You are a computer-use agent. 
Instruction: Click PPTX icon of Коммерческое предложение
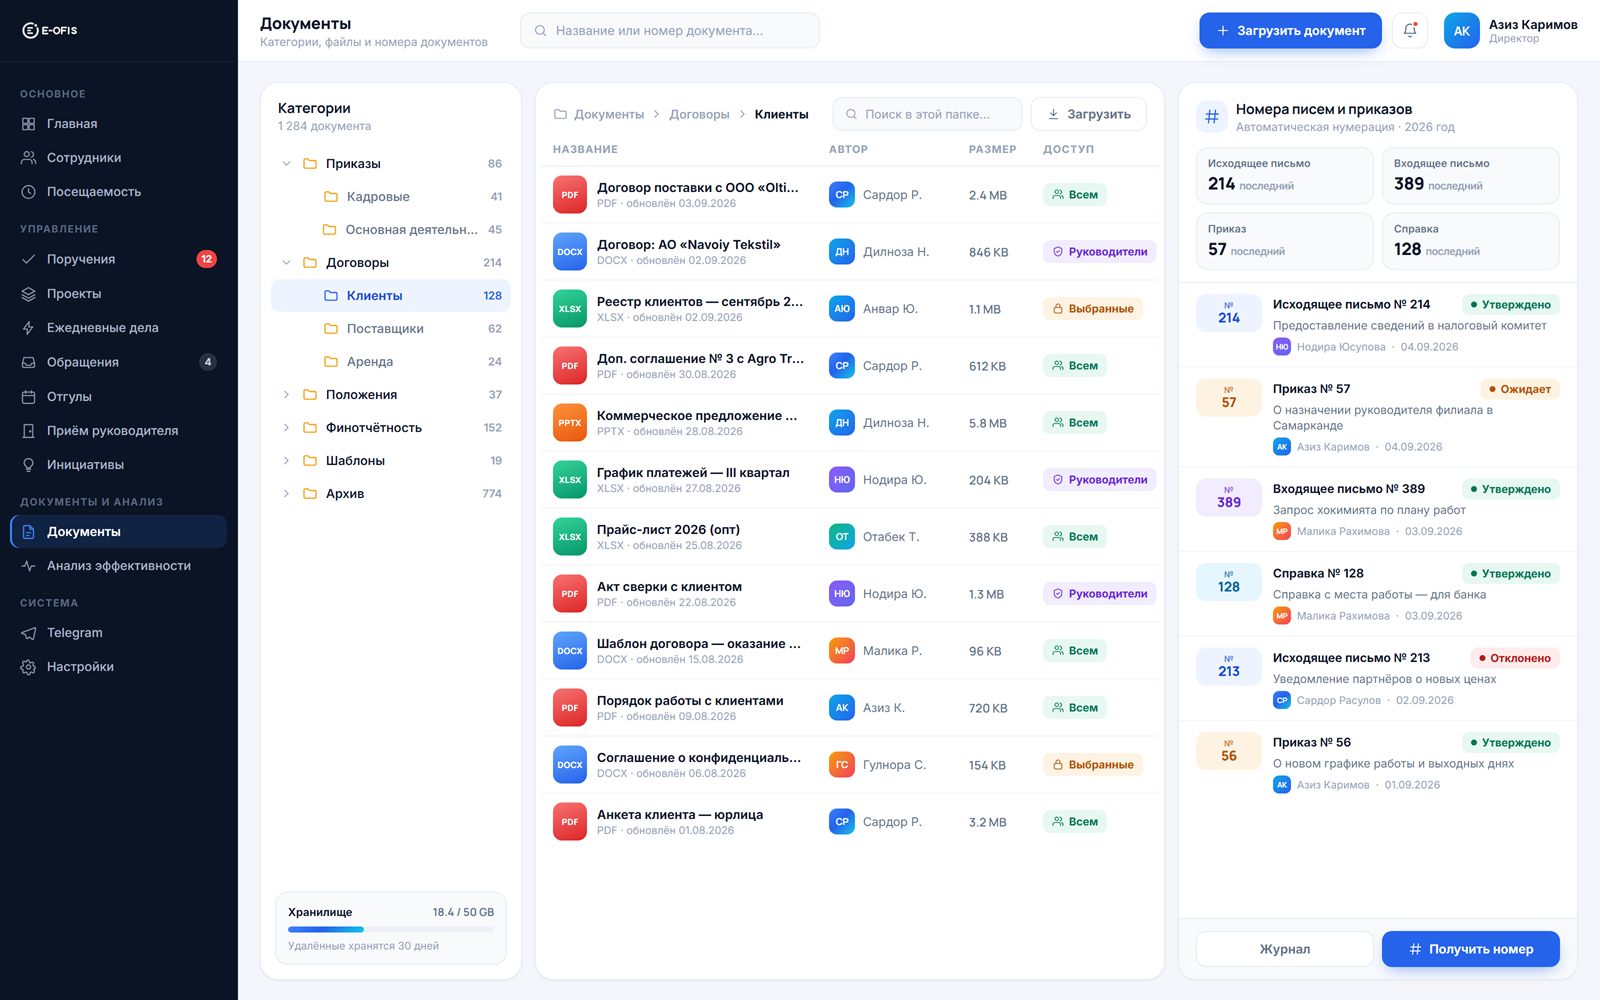[x=570, y=423]
